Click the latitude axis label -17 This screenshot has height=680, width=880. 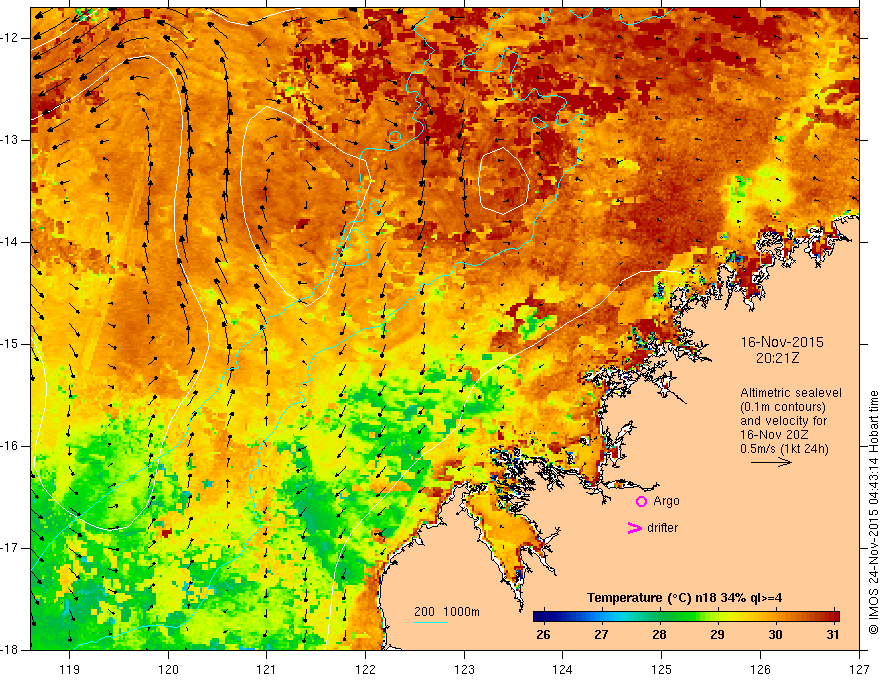(x=10, y=548)
